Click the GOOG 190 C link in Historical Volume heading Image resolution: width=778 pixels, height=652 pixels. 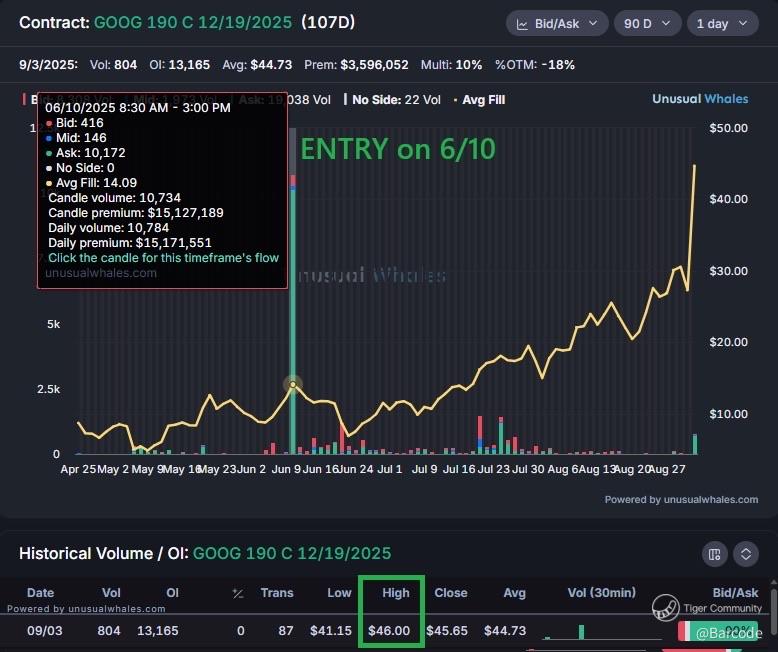click(292, 553)
